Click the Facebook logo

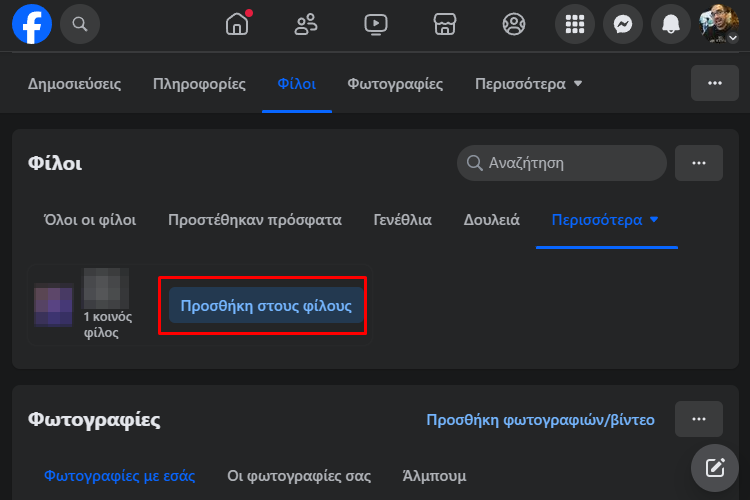click(x=32, y=24)
